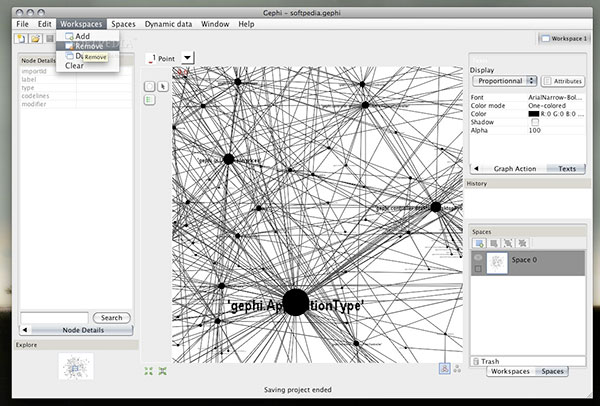Click the green list tool icon

[149, 100]
